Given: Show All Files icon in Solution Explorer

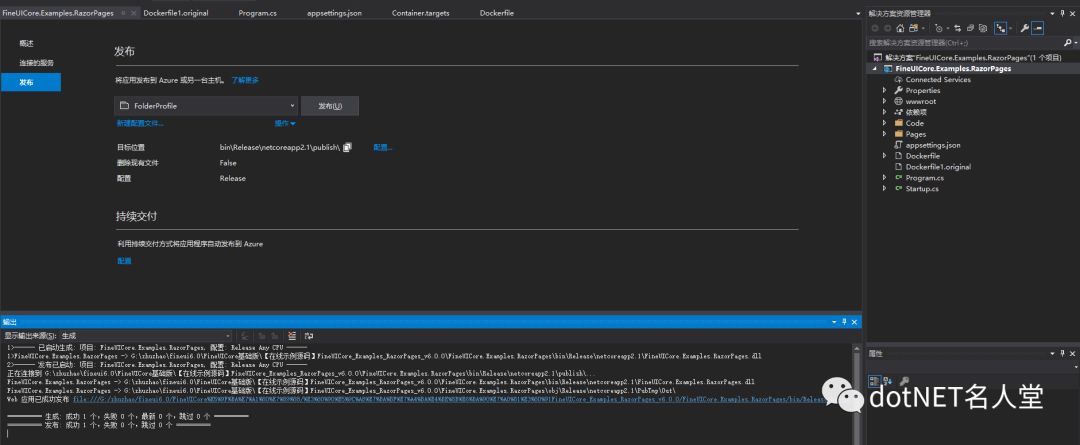Looking at the screenshot, I should 983,28.
